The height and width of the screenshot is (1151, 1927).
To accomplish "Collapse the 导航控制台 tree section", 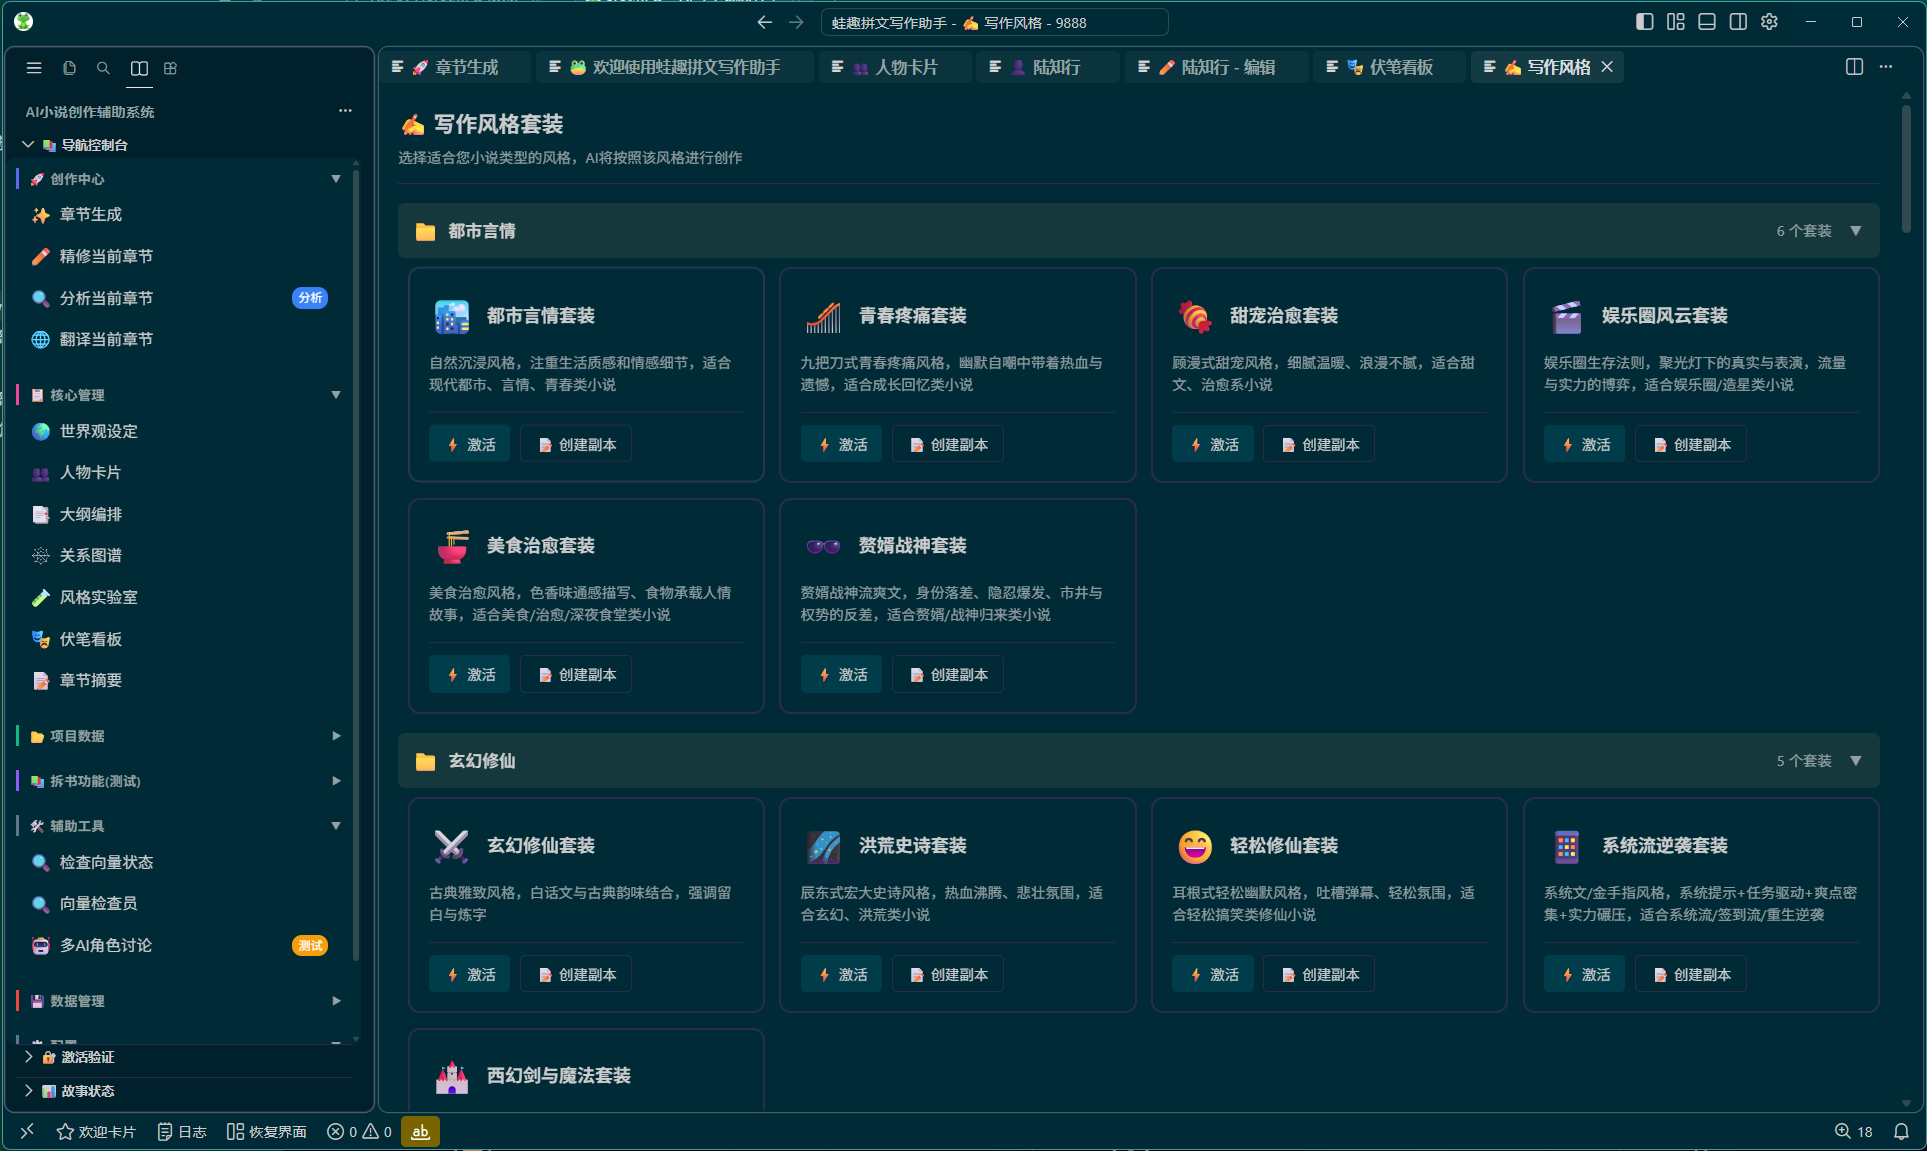I will point(28,145).
